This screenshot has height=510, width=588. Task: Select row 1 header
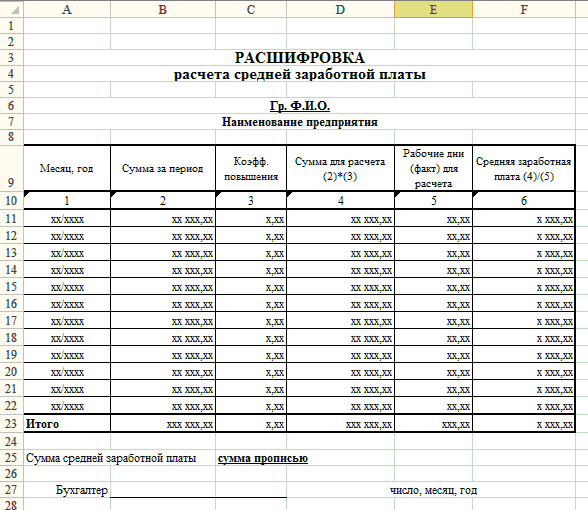[x=12, y=26]
